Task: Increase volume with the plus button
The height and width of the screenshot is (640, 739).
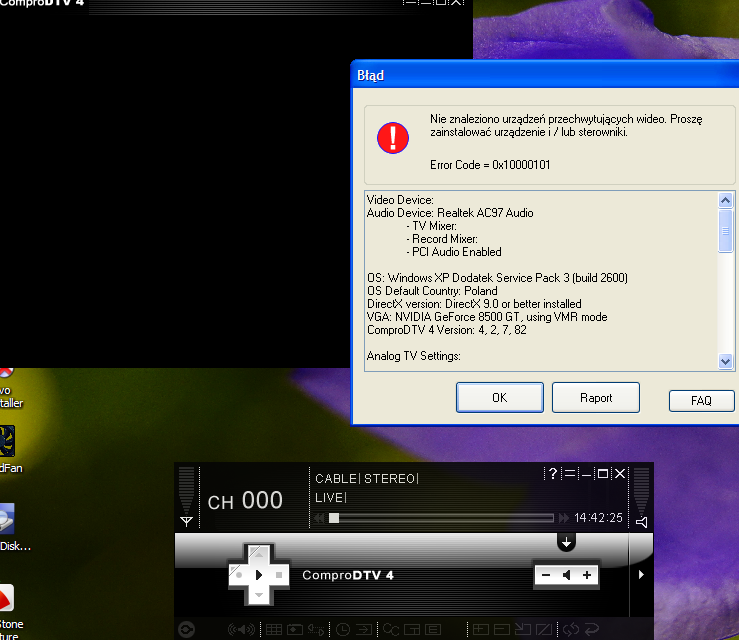Action: pos(587,575)
